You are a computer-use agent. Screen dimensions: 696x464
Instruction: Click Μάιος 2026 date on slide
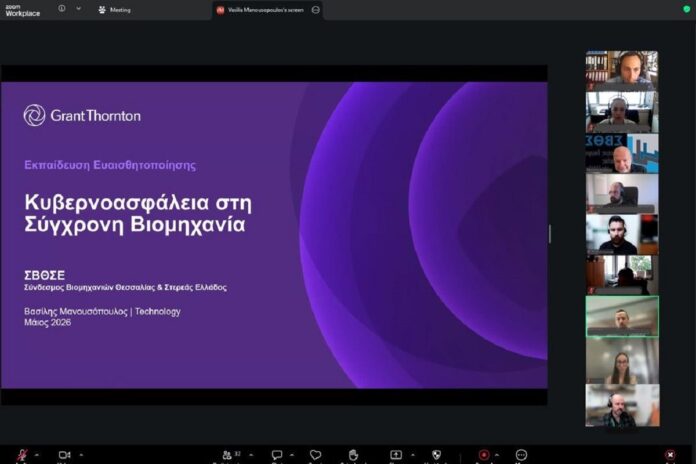(x=47, y=322)
